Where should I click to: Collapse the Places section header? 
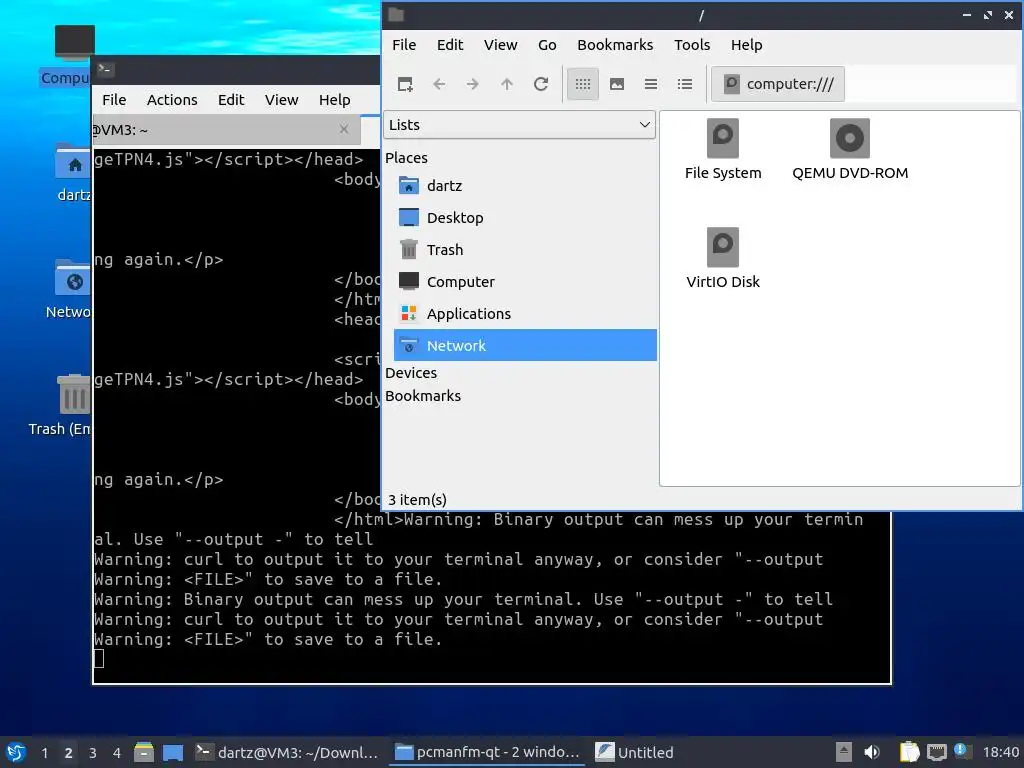pos(406,158)
